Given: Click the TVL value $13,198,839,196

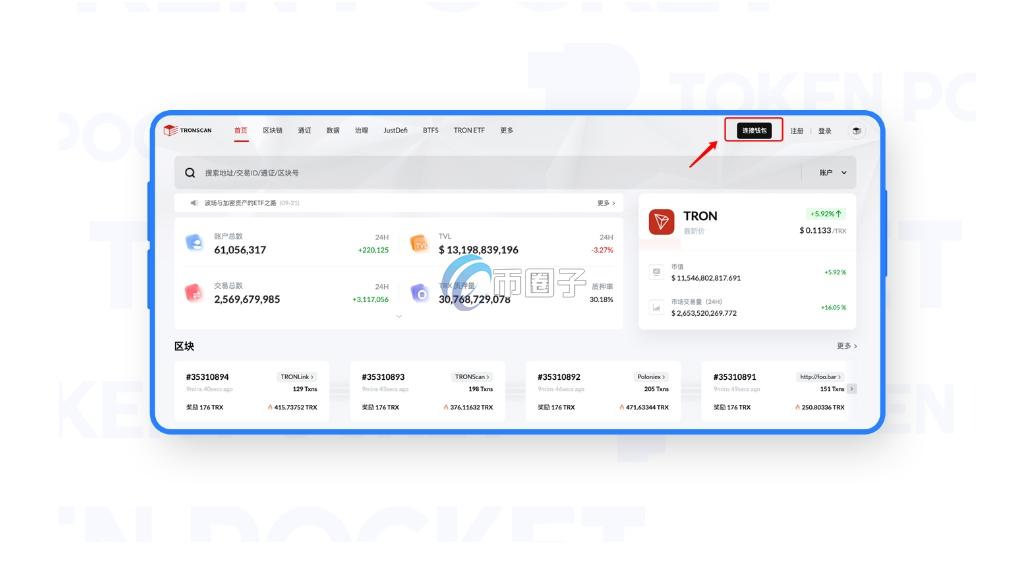Looking at the screenshot, I should [x=478, y=250].
